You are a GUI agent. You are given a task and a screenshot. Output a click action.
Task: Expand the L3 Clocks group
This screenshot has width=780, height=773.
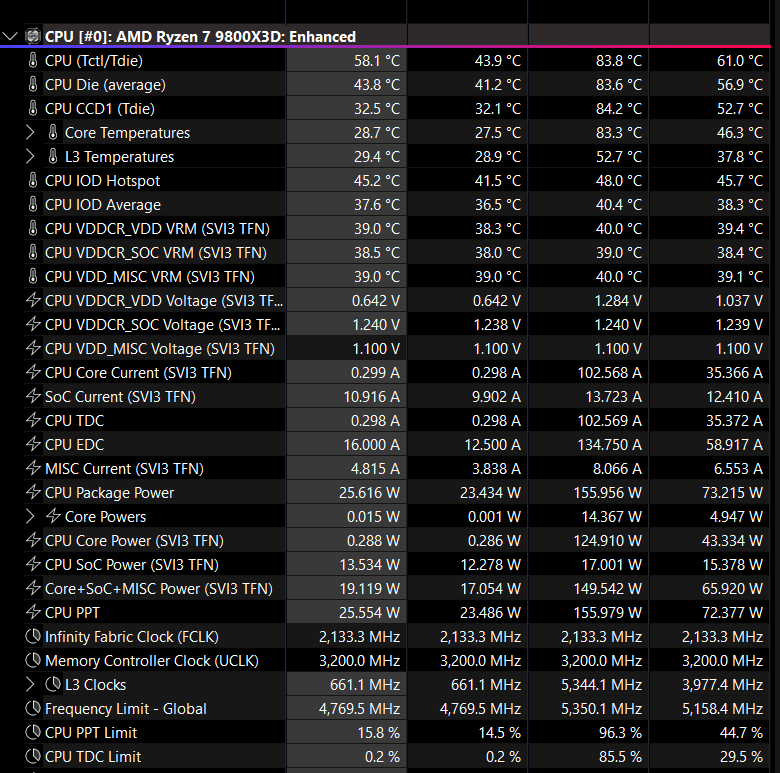(30, 684)
